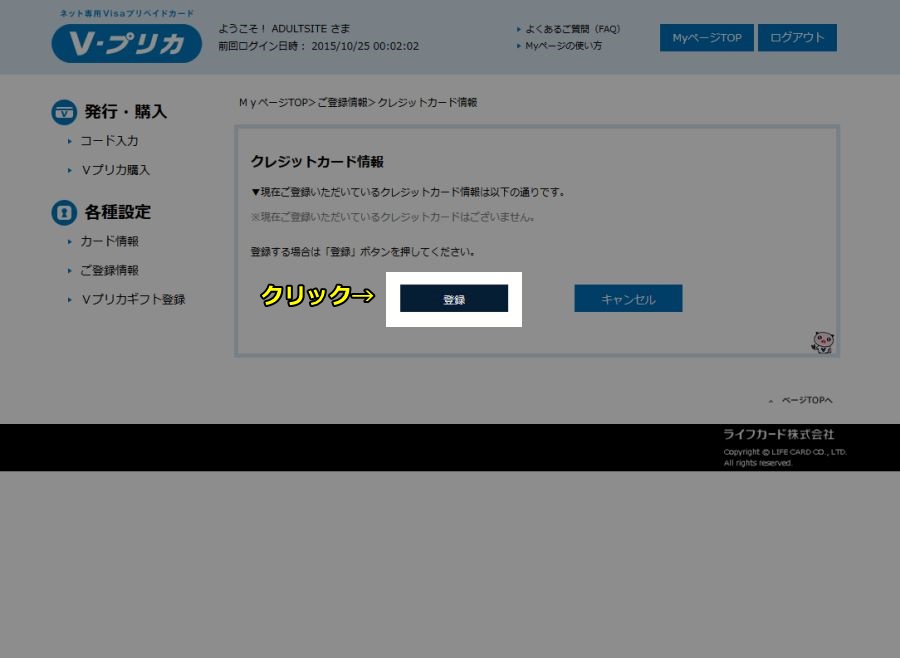Click the card icon beside 発行・購入
Image resolution: width=900 pixels, height=658 pixels.
(x=64, y=112)
